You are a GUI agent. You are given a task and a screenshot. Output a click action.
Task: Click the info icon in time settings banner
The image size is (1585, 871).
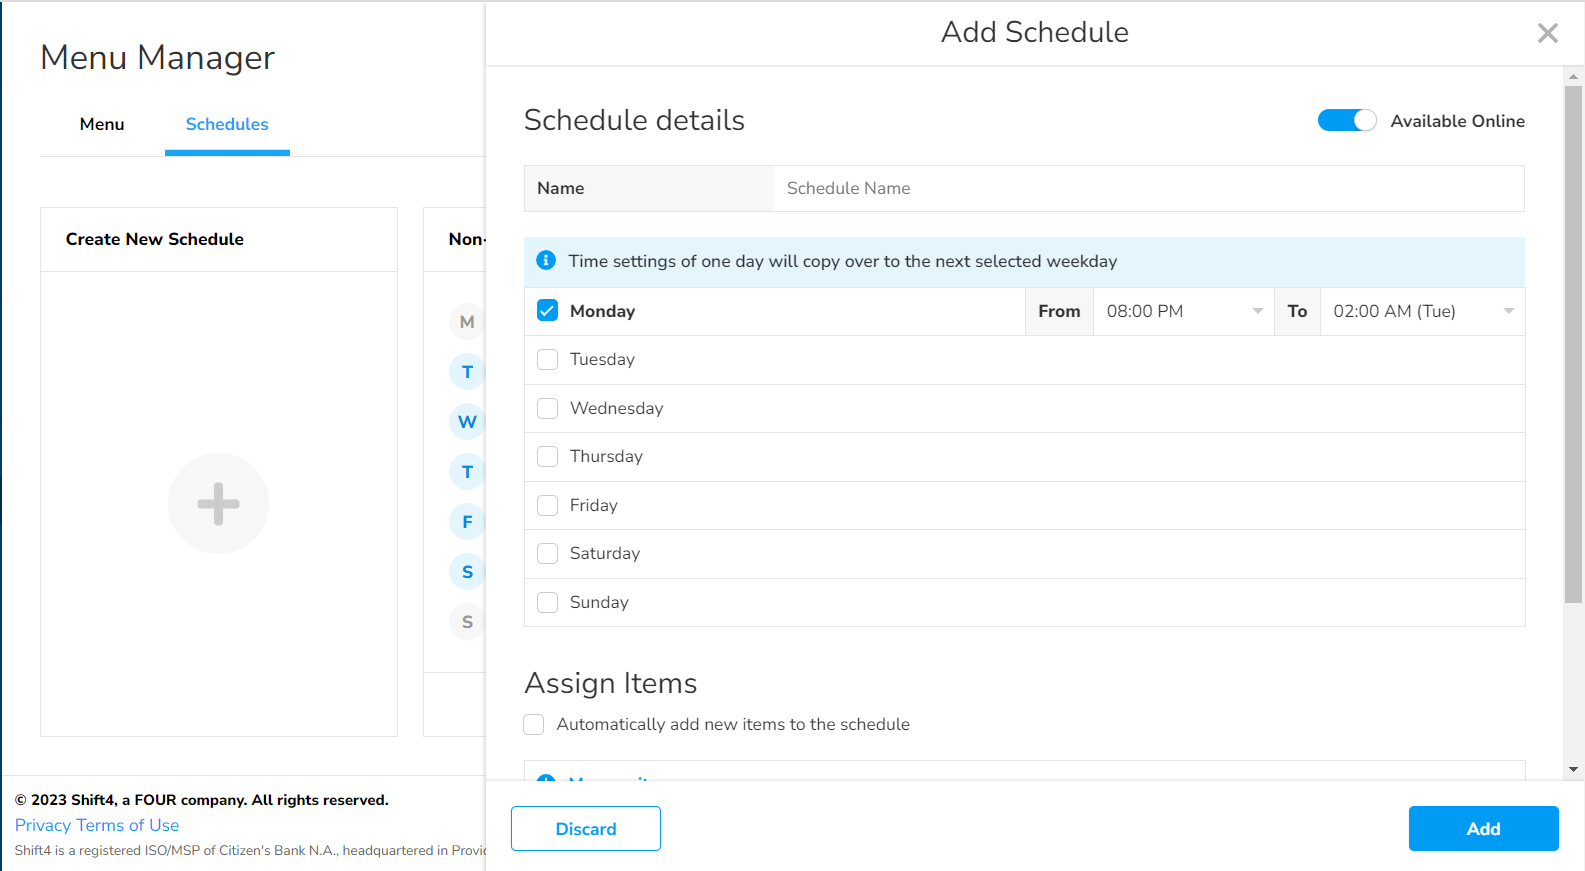pyautogui.click(x=546, y=261)
